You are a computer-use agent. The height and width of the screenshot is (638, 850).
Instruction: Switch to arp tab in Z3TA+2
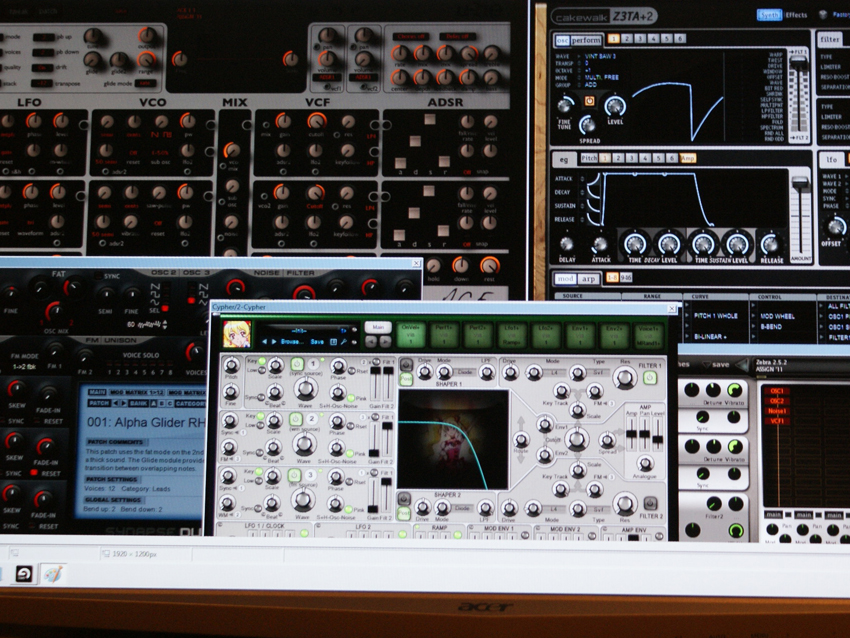588,279
